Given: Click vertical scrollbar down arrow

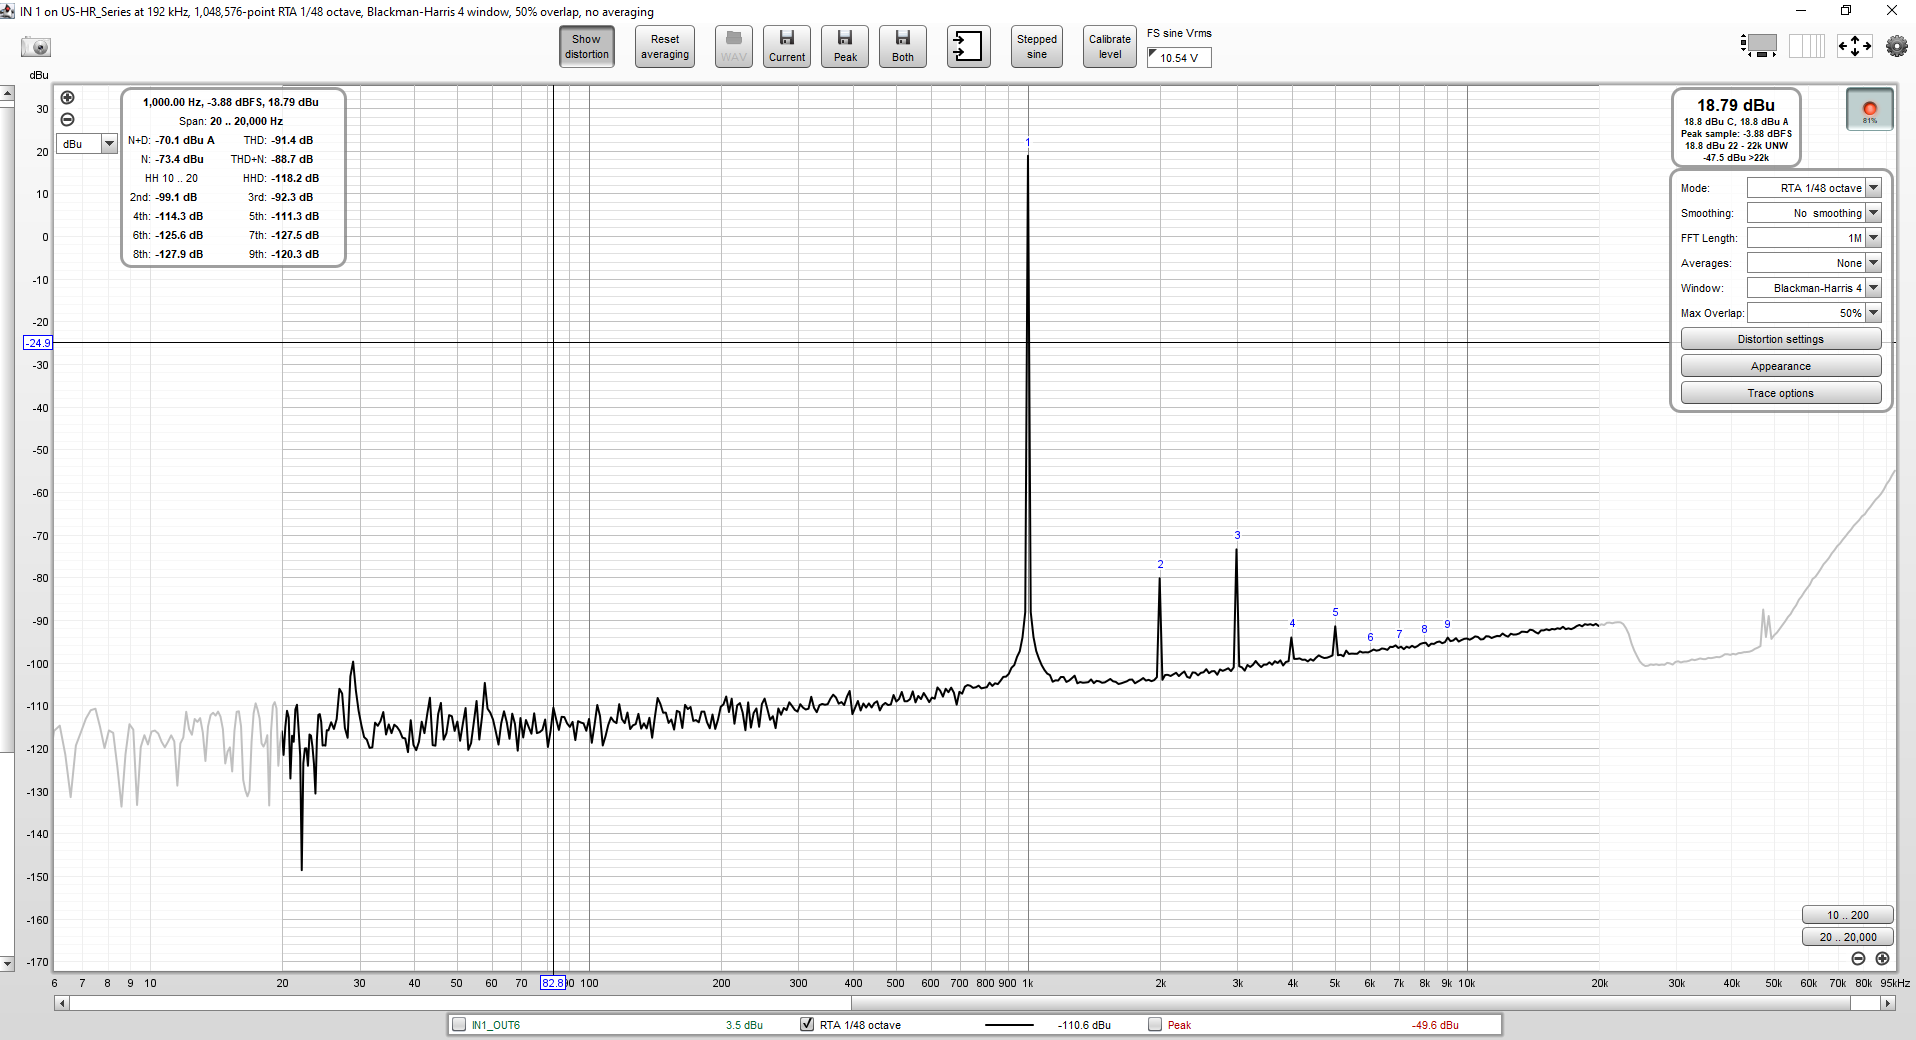Looking at the screenshot, I should (x=7, y=964).
